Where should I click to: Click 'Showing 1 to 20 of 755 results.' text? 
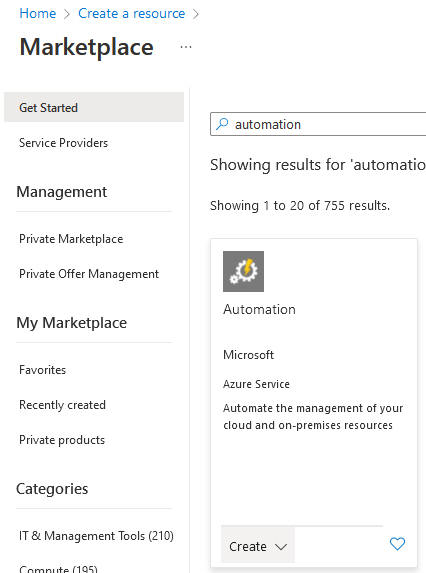pyautogui.click(x=300, y=205)
